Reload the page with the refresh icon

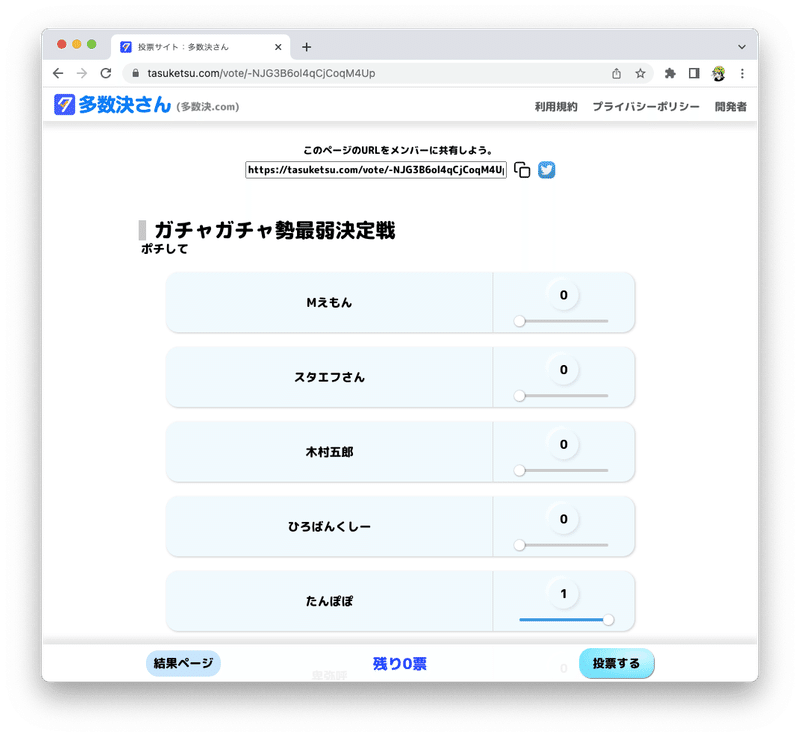click(x=105, y=73)
